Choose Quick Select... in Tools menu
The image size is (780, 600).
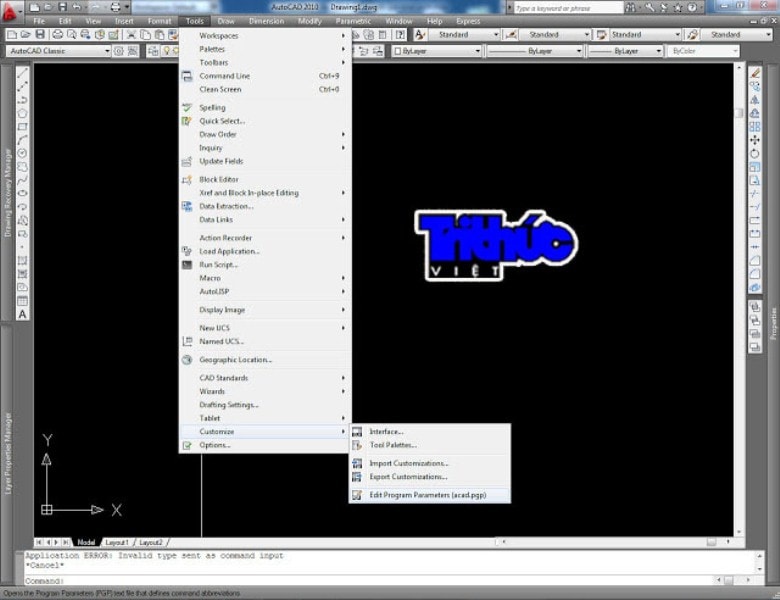point(265,121)
